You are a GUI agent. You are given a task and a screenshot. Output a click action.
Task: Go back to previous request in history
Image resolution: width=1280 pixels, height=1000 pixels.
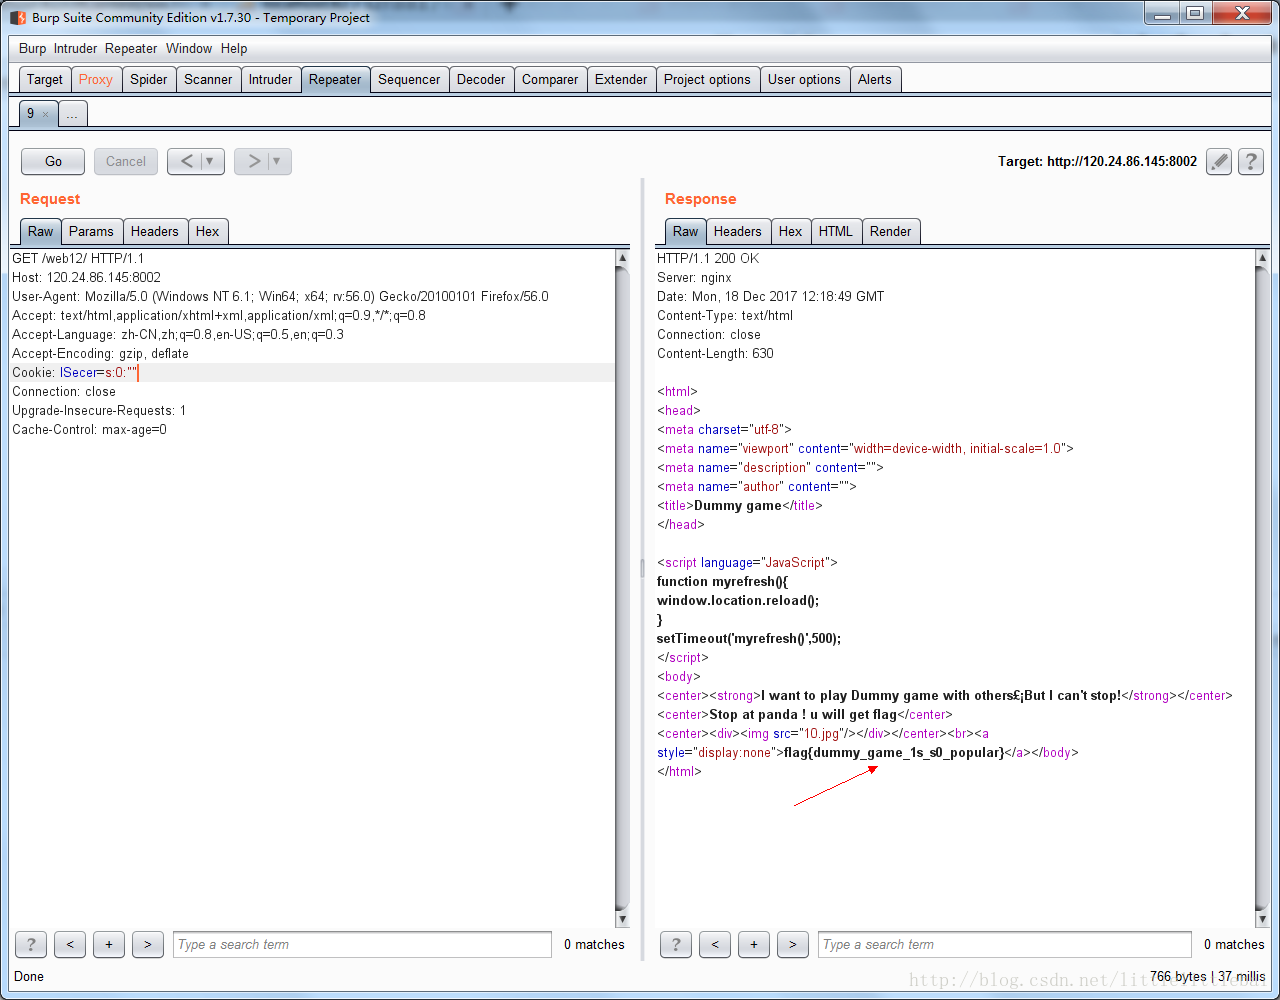(x=186, y=161)
